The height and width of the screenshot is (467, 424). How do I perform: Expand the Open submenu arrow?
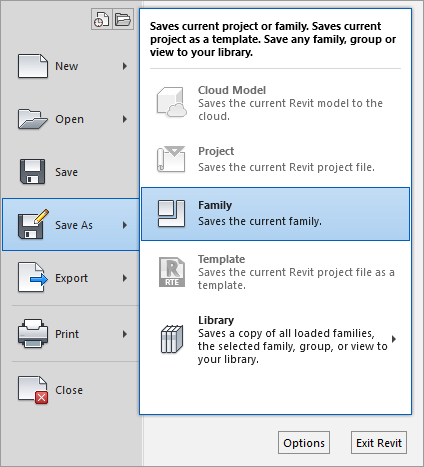tap(125, 119)
